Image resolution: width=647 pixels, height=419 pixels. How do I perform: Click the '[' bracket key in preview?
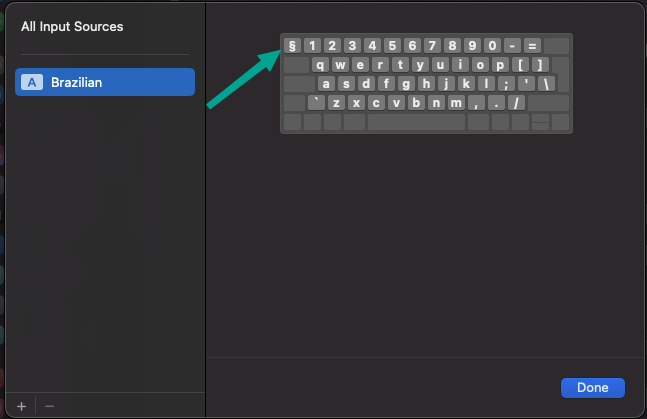click(x=518, y=64)
